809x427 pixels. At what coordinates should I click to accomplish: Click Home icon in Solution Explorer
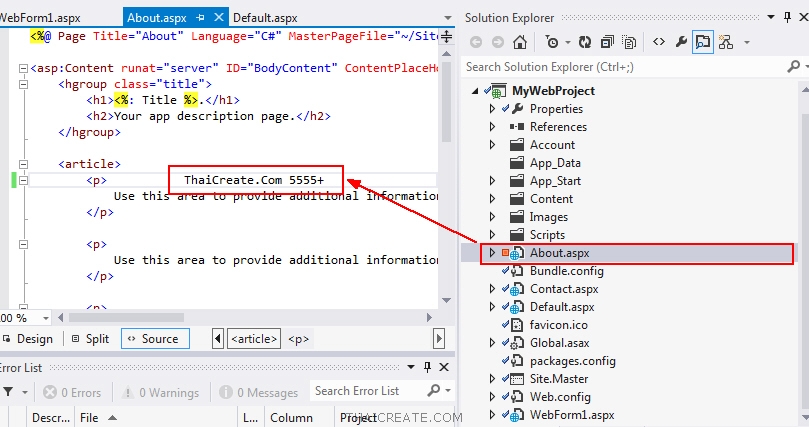[x=520, y=42]
